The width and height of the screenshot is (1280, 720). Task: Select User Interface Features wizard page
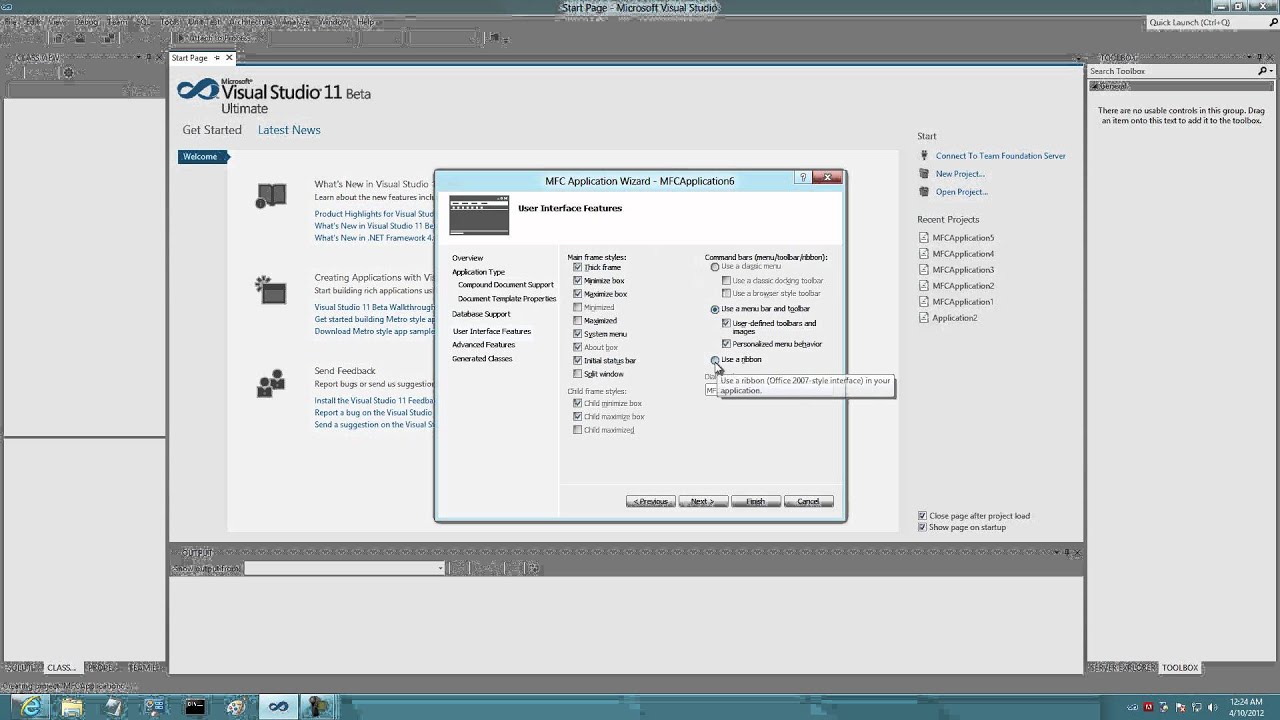492,331
